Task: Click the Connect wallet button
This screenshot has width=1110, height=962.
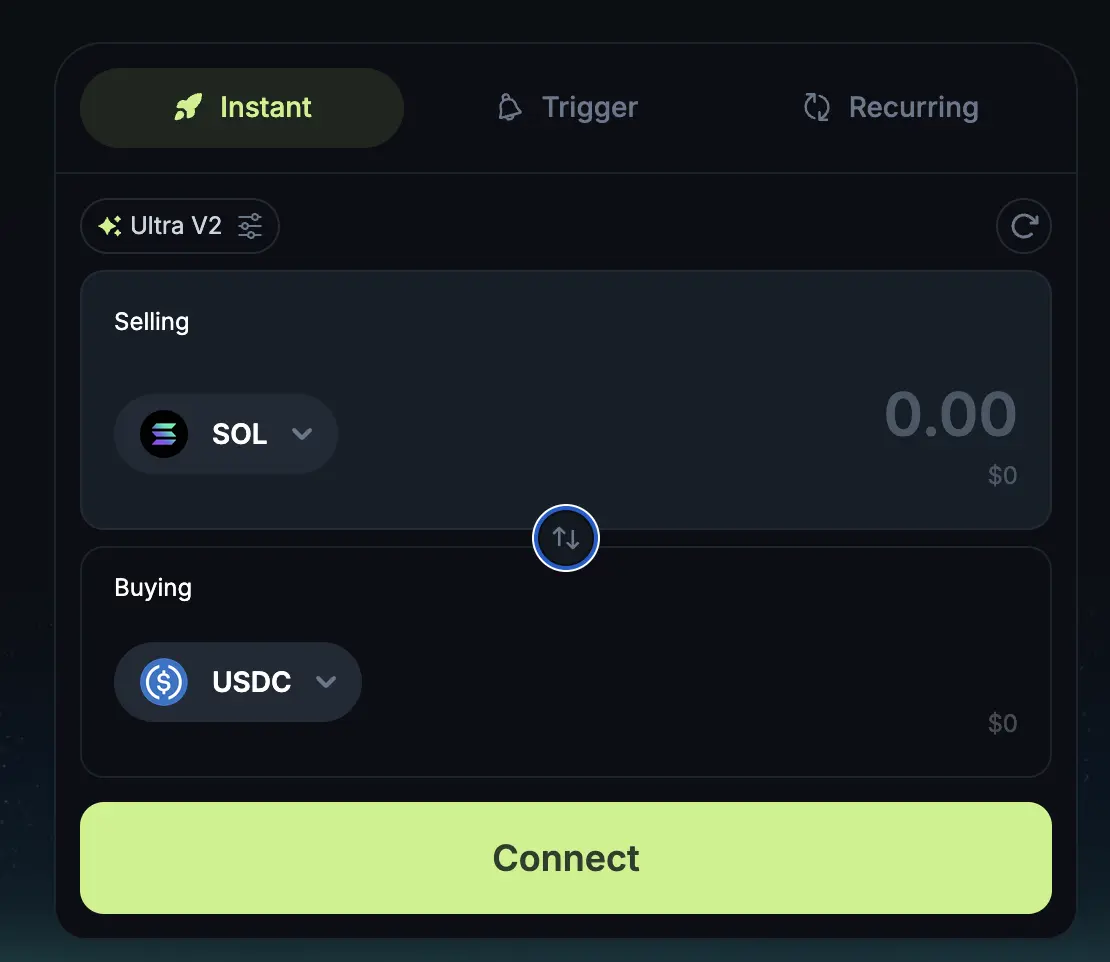Action: [566, 858]
